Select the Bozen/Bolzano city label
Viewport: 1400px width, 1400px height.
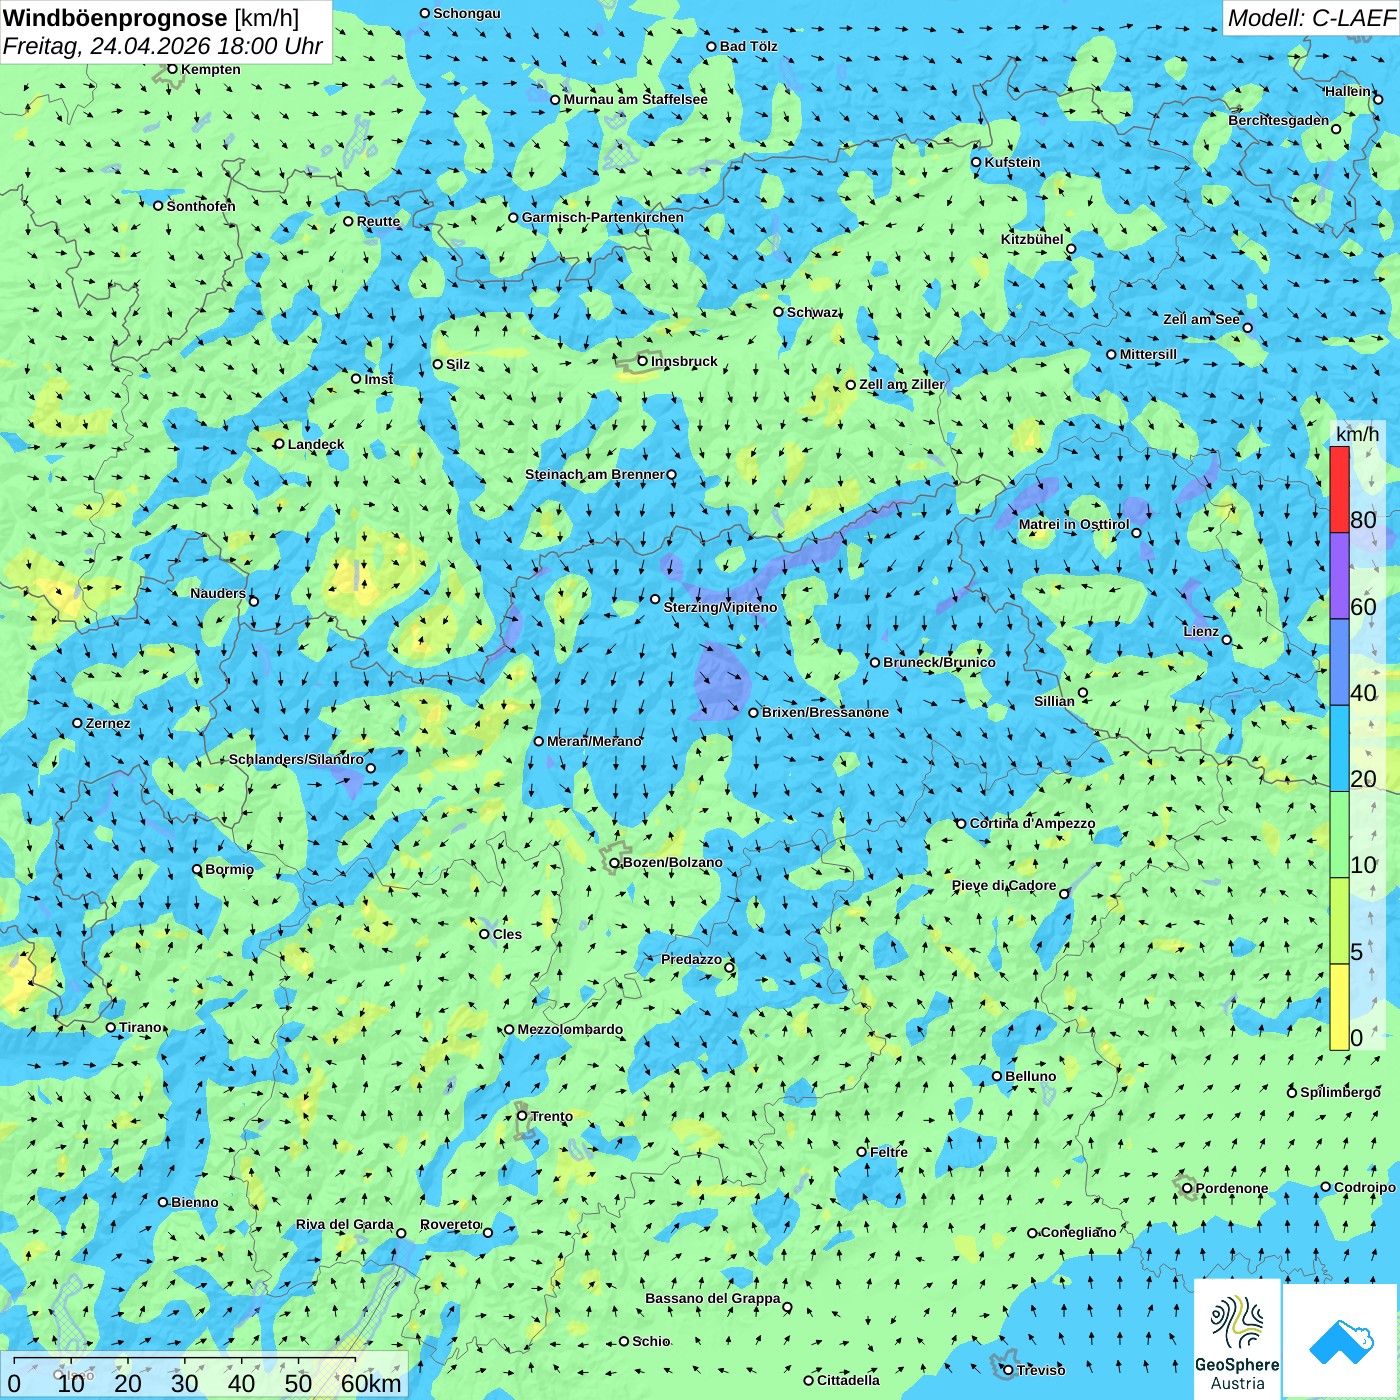click(672, 862)
